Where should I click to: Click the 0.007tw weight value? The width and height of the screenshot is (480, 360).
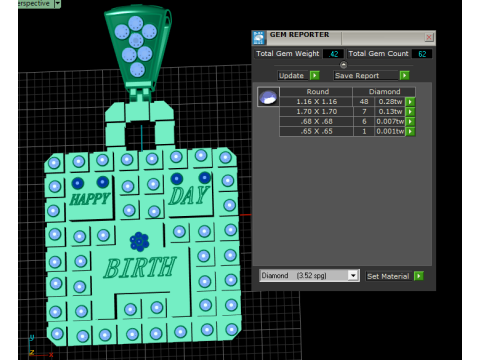click(390, 121)
